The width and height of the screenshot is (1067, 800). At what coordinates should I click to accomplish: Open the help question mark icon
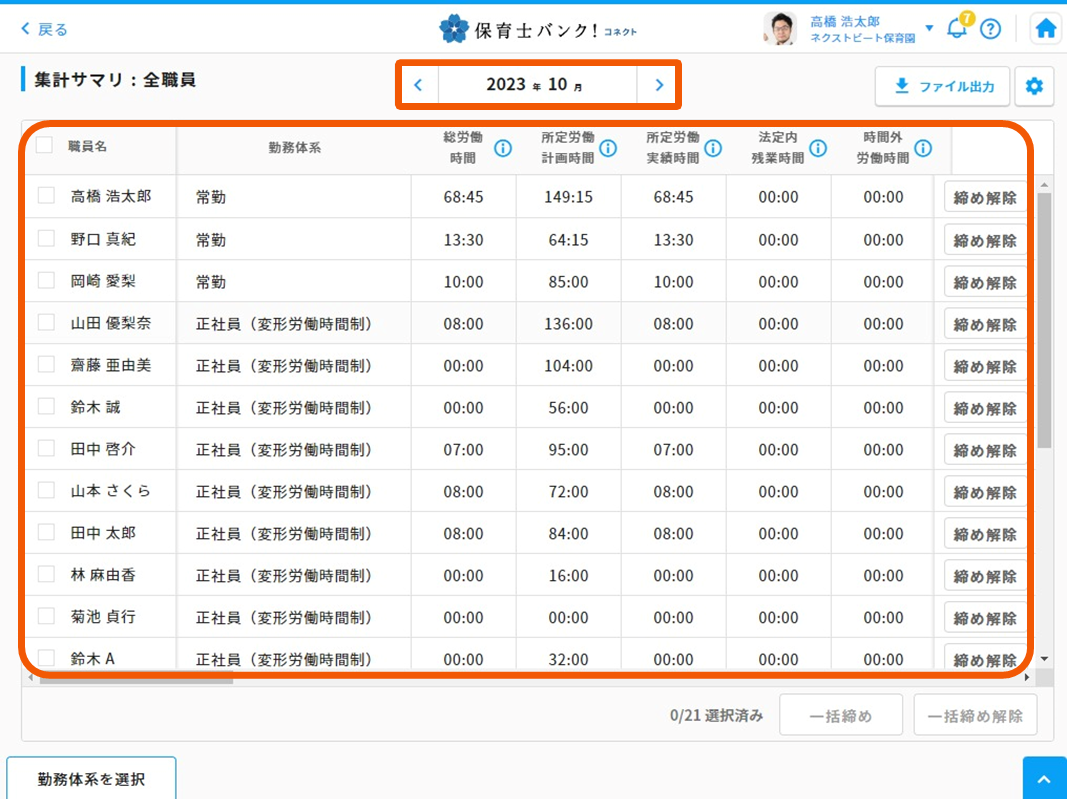(x=990, y=29)
